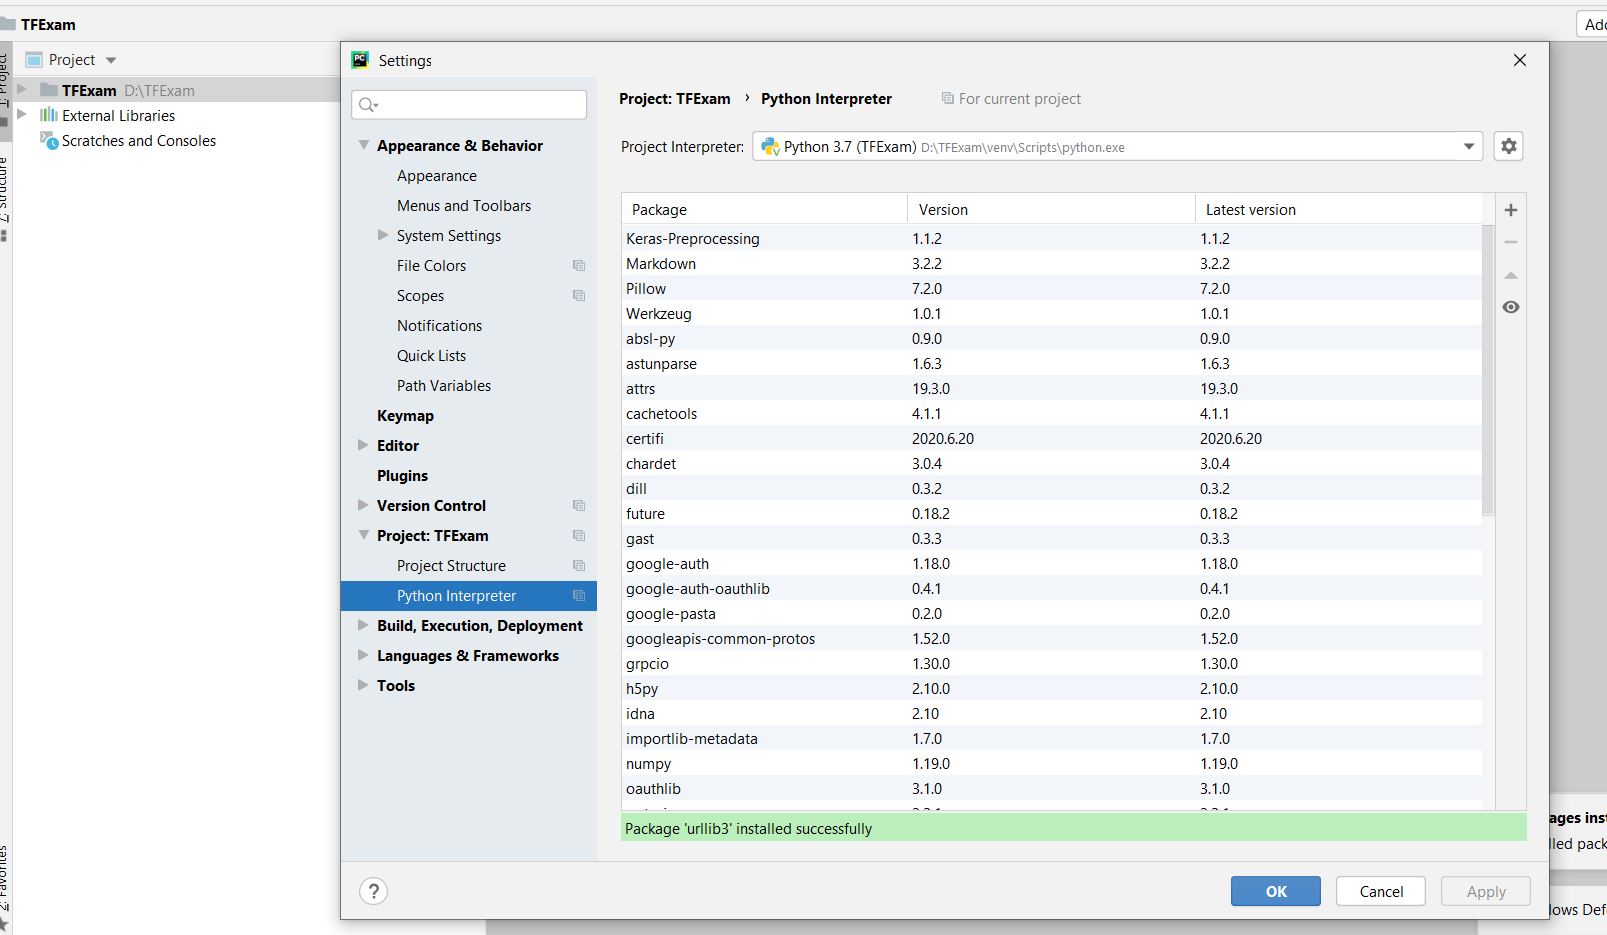Click the settings search input field
The width and height of the screenshot is (1607, 935).
pos(469,105)
